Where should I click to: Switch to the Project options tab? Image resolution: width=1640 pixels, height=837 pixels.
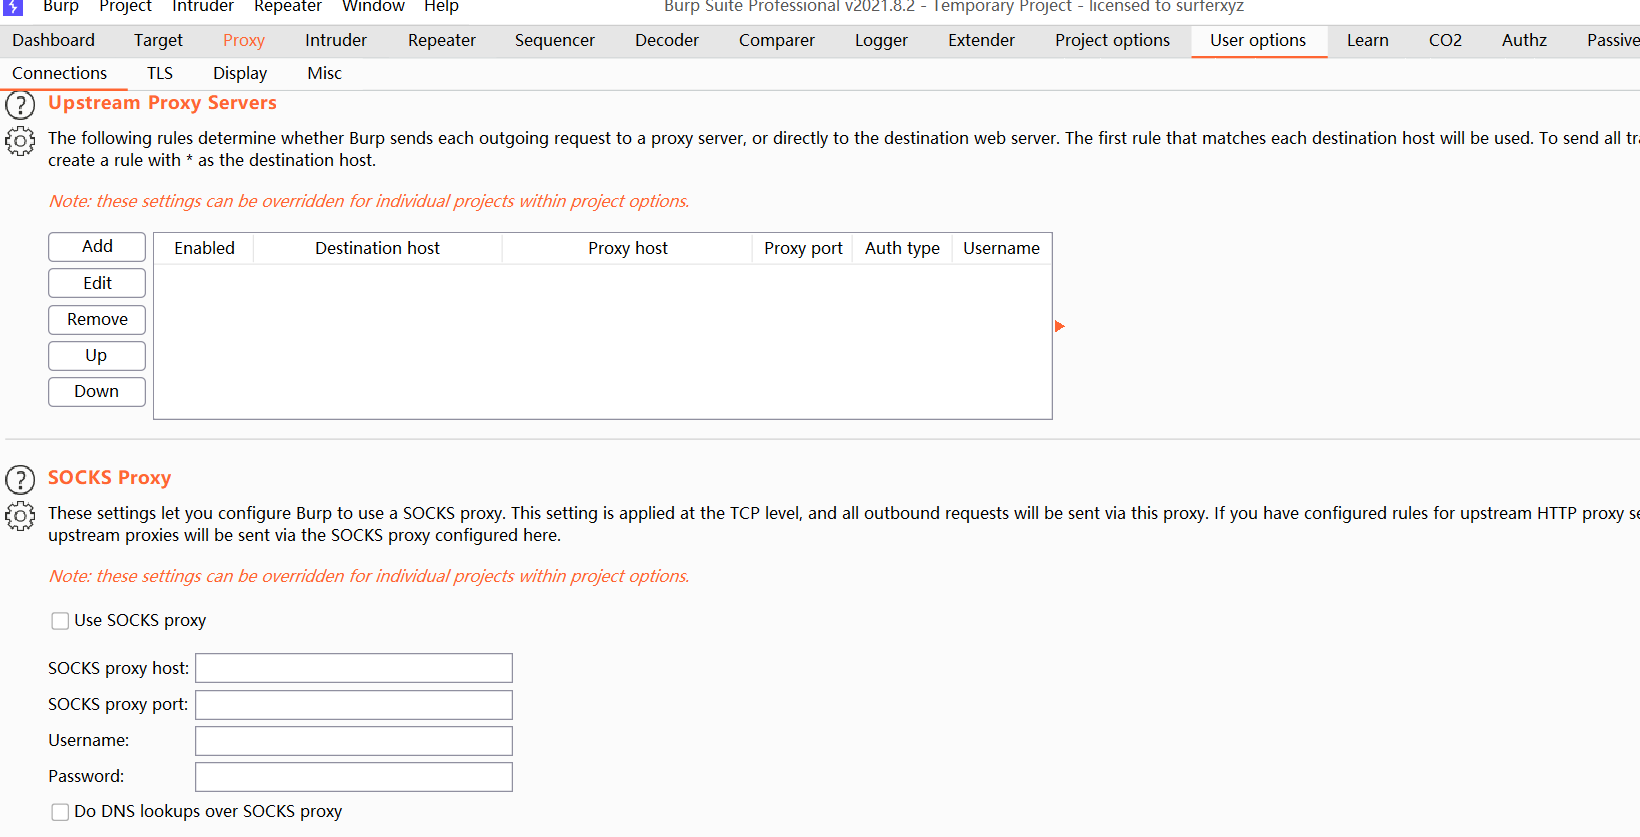tap(1112, 40)
